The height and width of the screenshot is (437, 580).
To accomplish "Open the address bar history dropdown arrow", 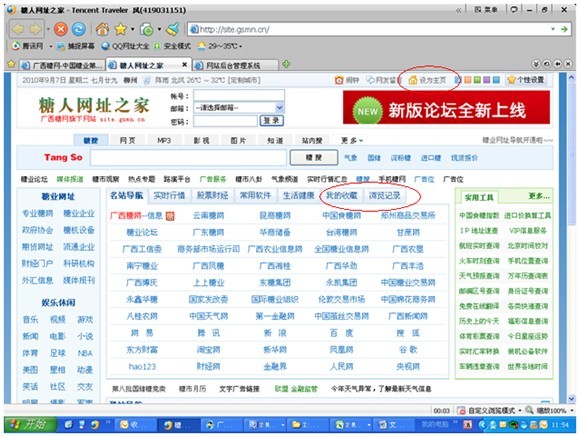I will [x=553, y=29].
